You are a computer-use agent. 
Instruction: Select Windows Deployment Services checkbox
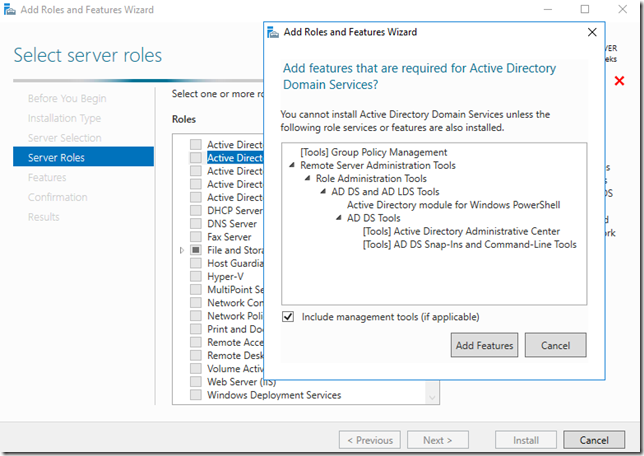point(196,395)
